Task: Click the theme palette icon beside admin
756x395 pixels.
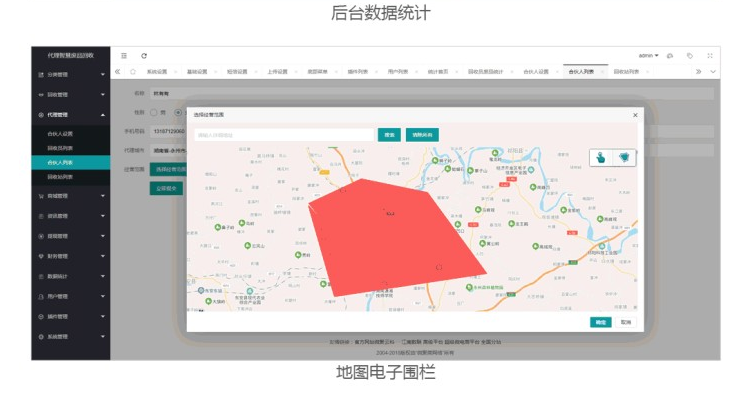Action: (x=670, y=56)
